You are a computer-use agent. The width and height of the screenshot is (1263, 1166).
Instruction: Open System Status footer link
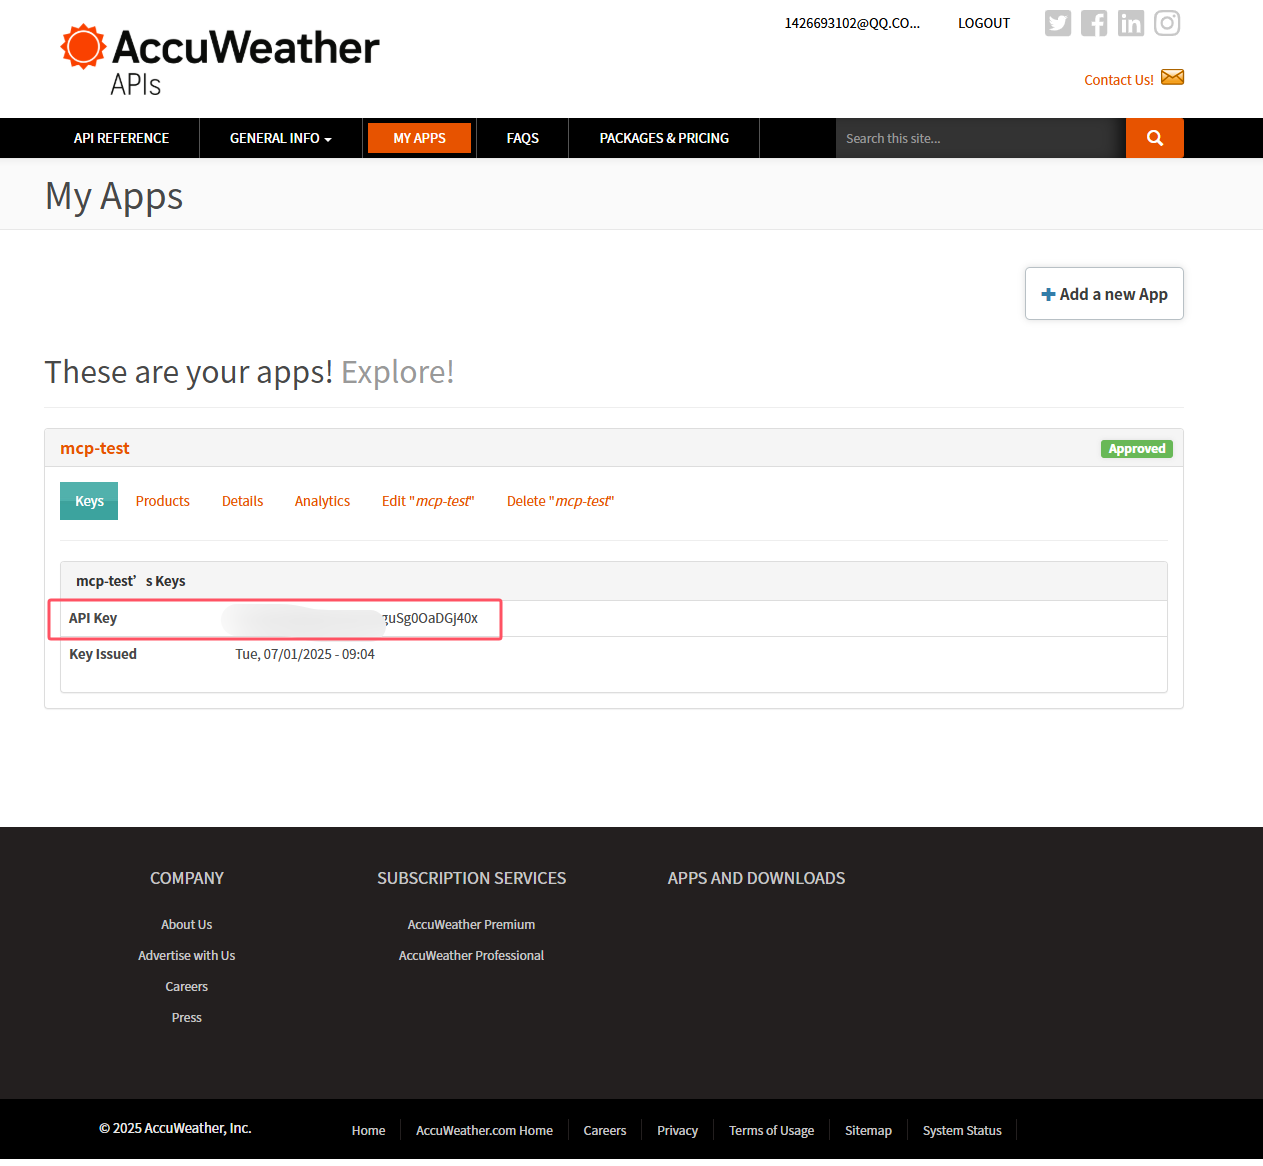click(x=962, y=1130)
